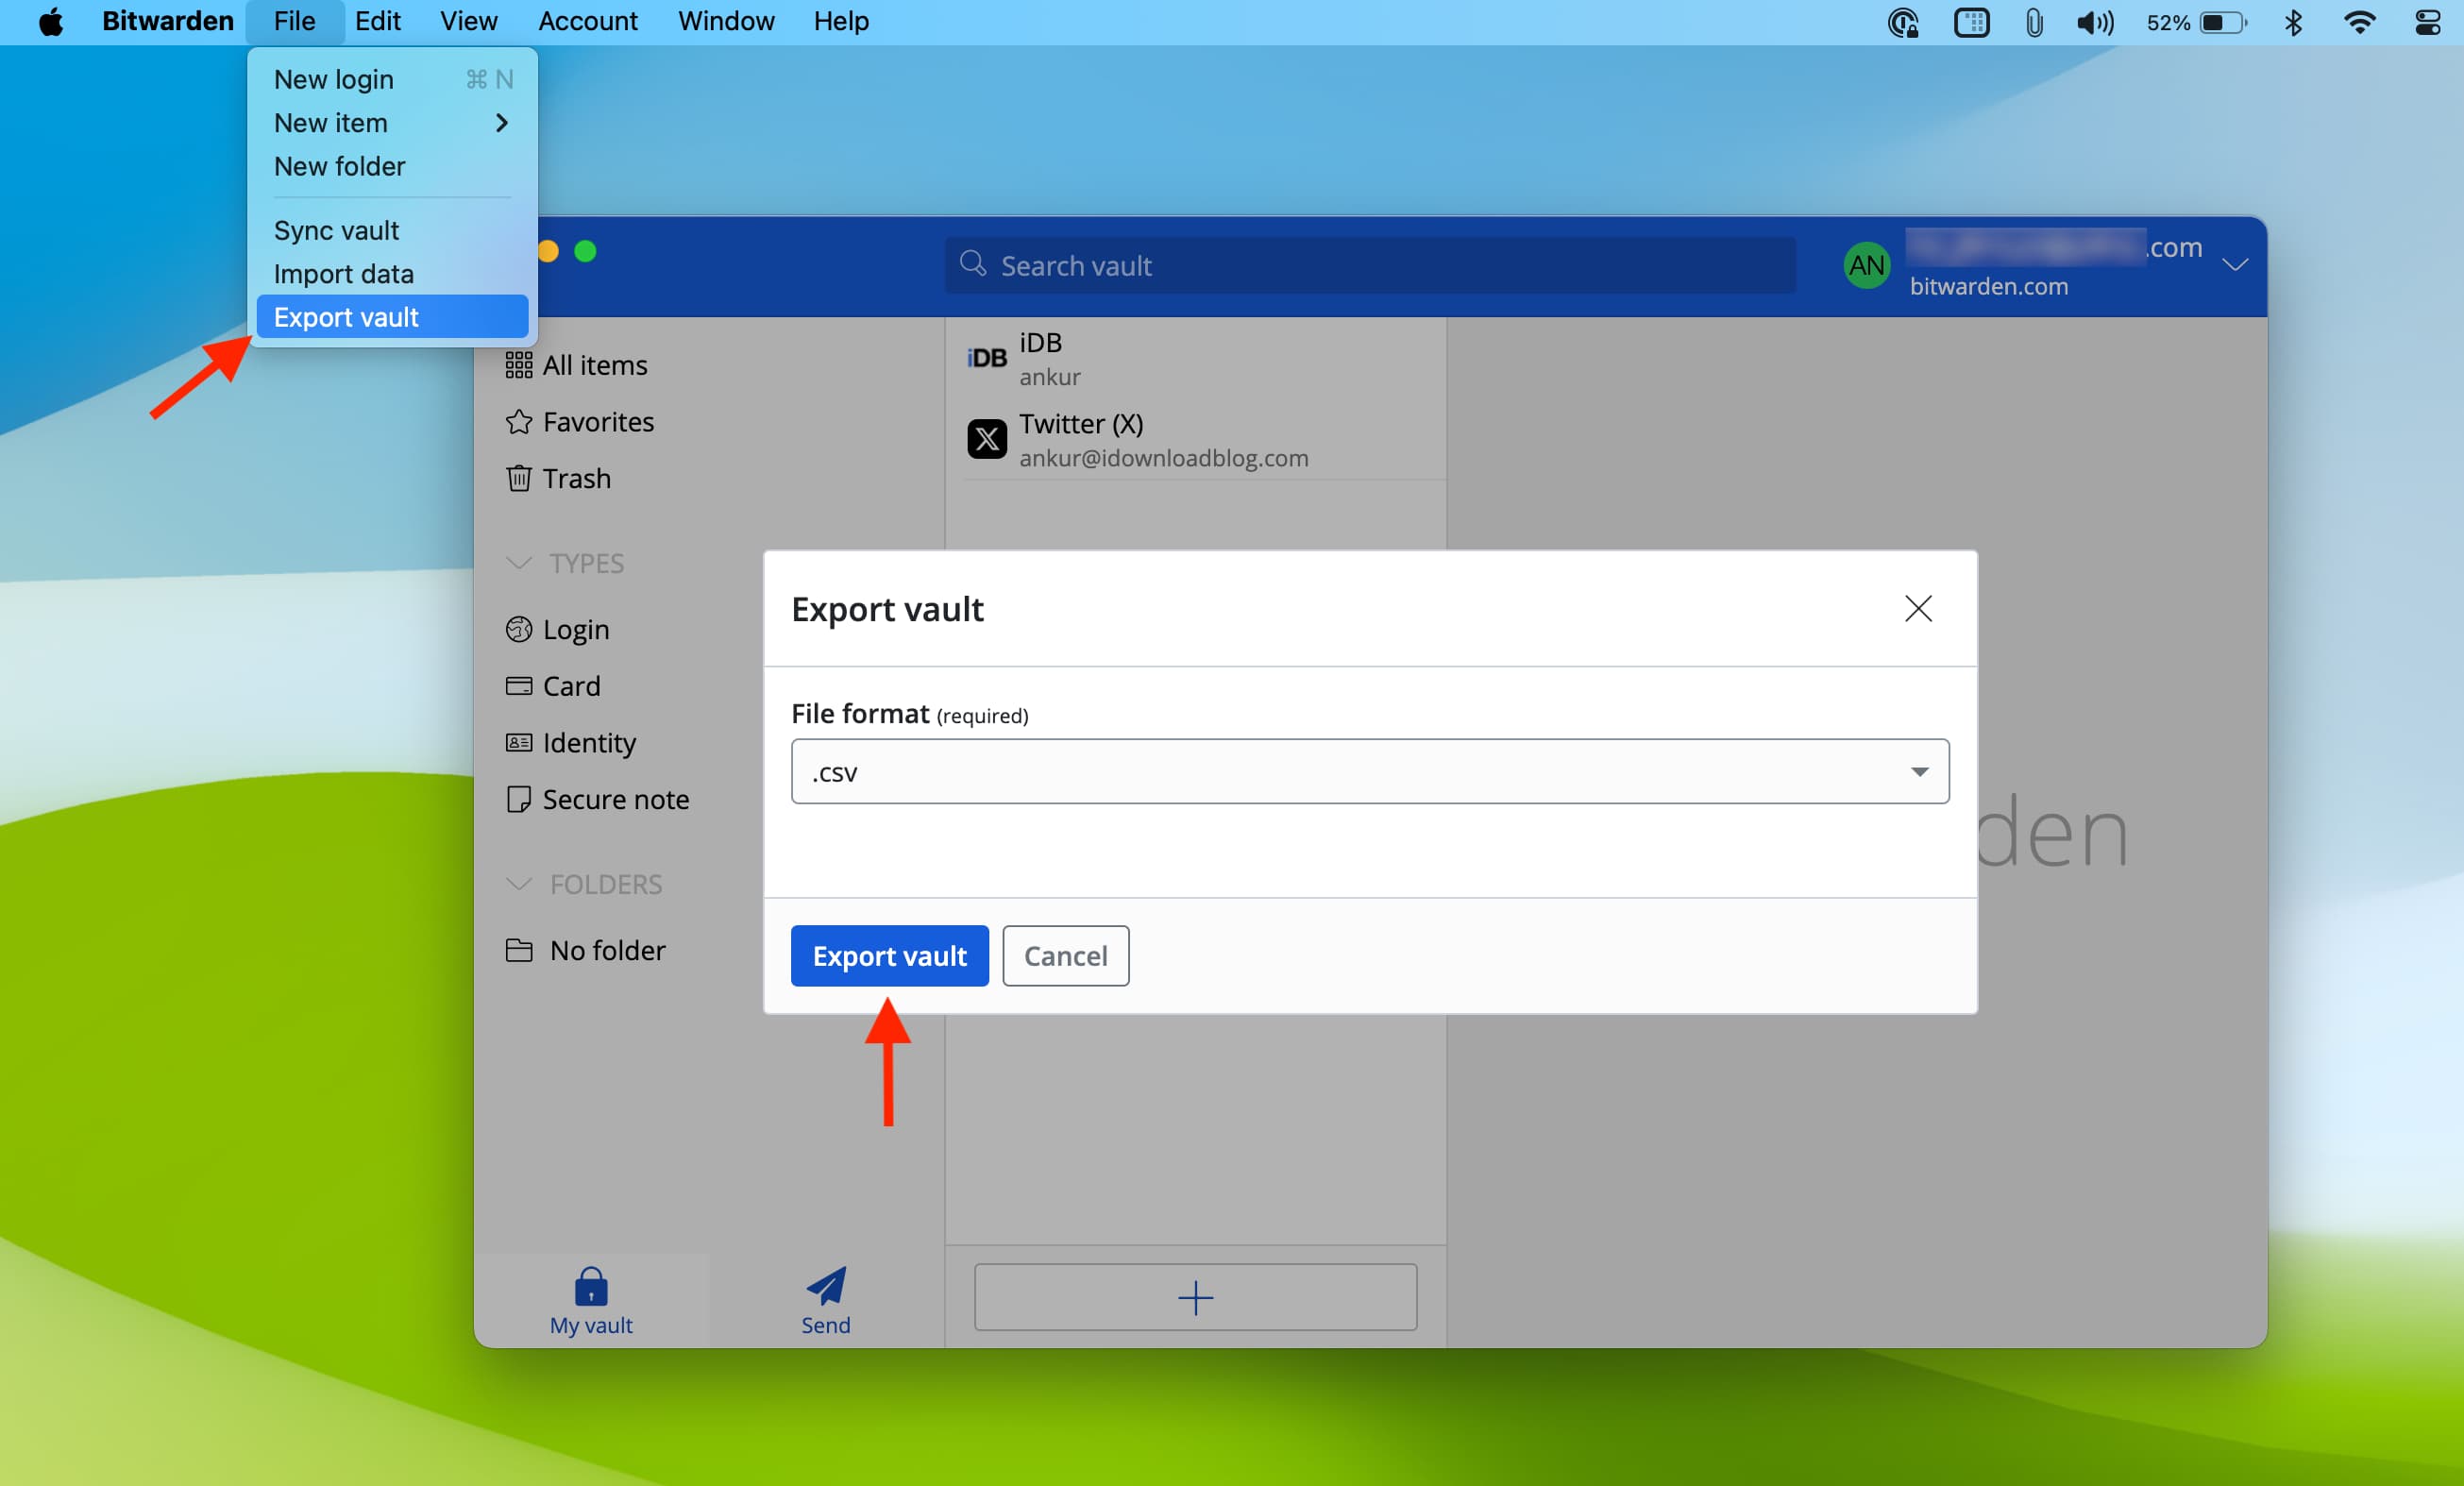This screenshot has width=2464, height=1486.
Task: Expand the account switcher chevron
Action: point(2235,265)
